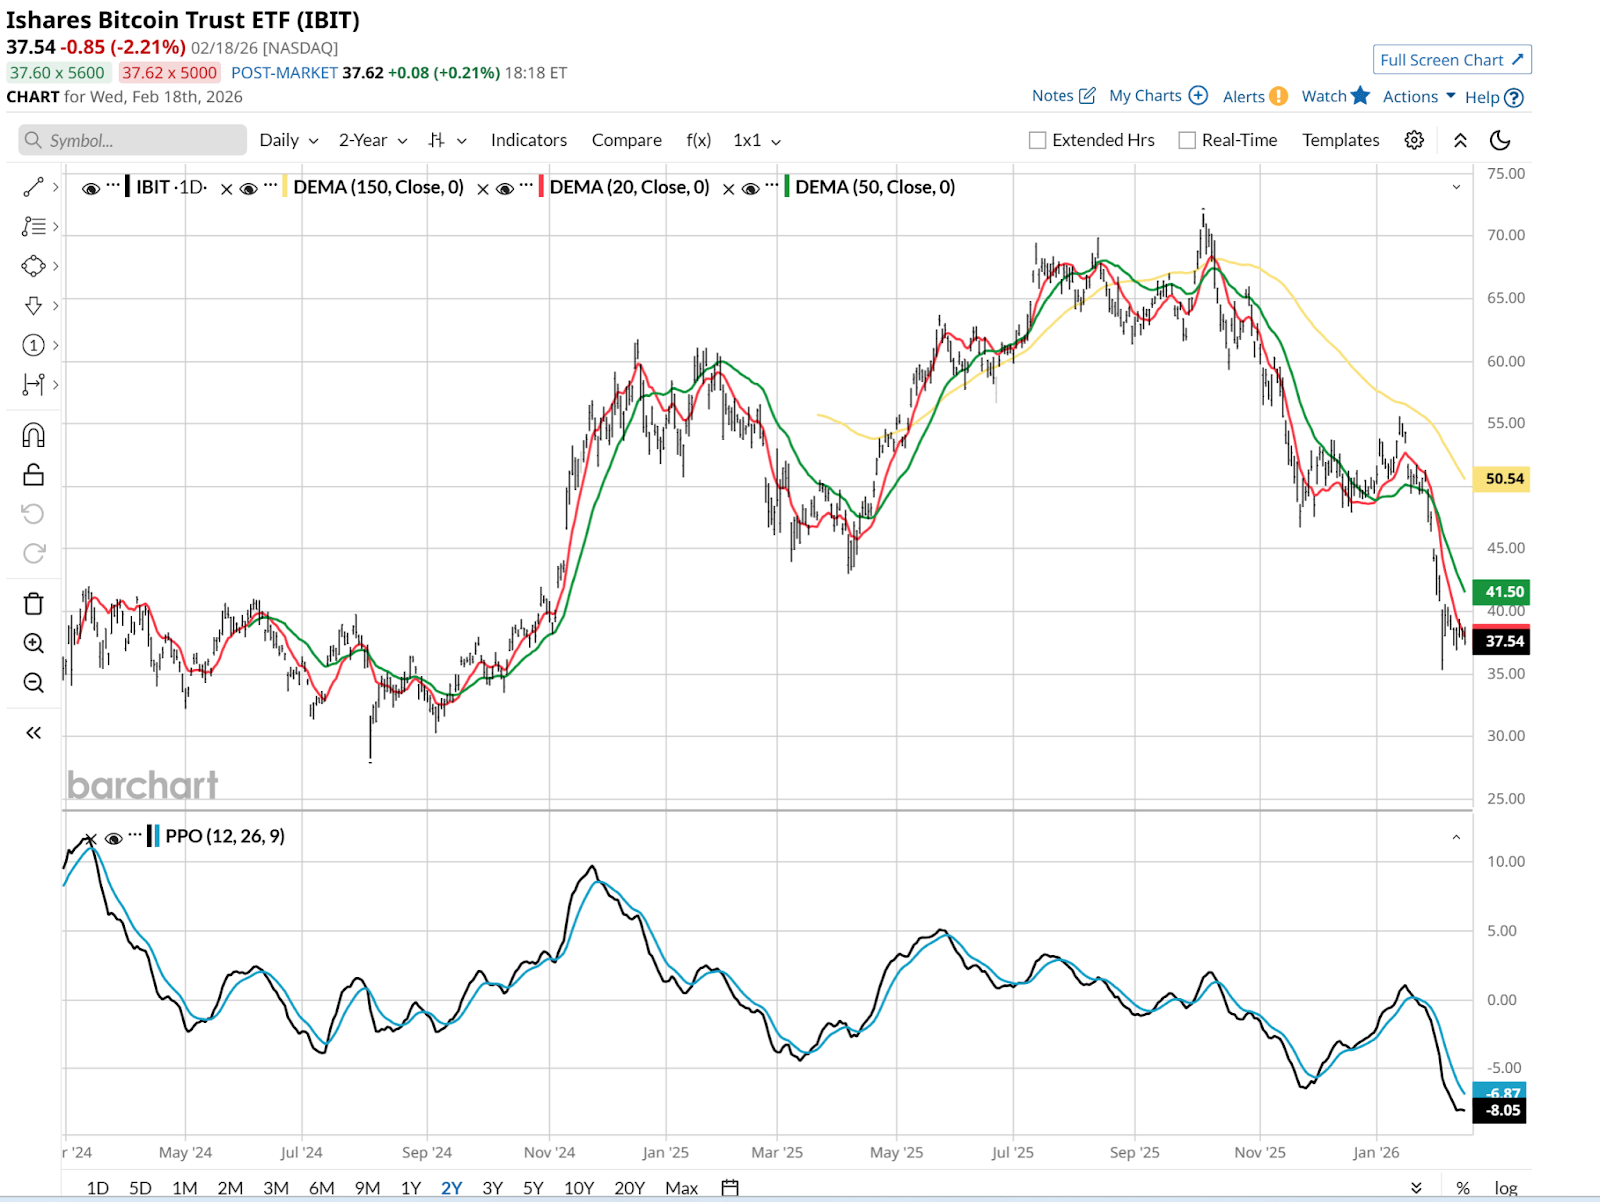This screenshot has width=1600, height=1202.
Task: Switch to dark mode moon icon
Action: click(x=1500, y=140)
